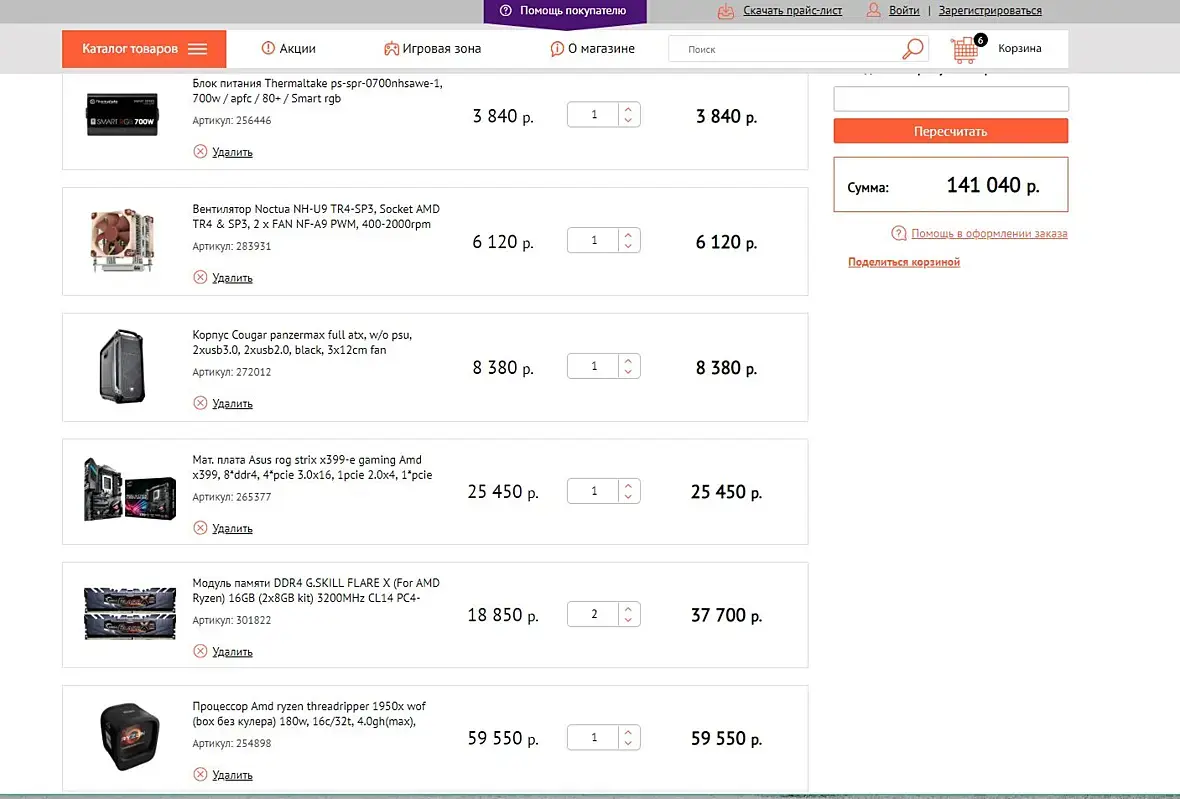Click delete X icon for Thermaltake power supply

(200, 151)
